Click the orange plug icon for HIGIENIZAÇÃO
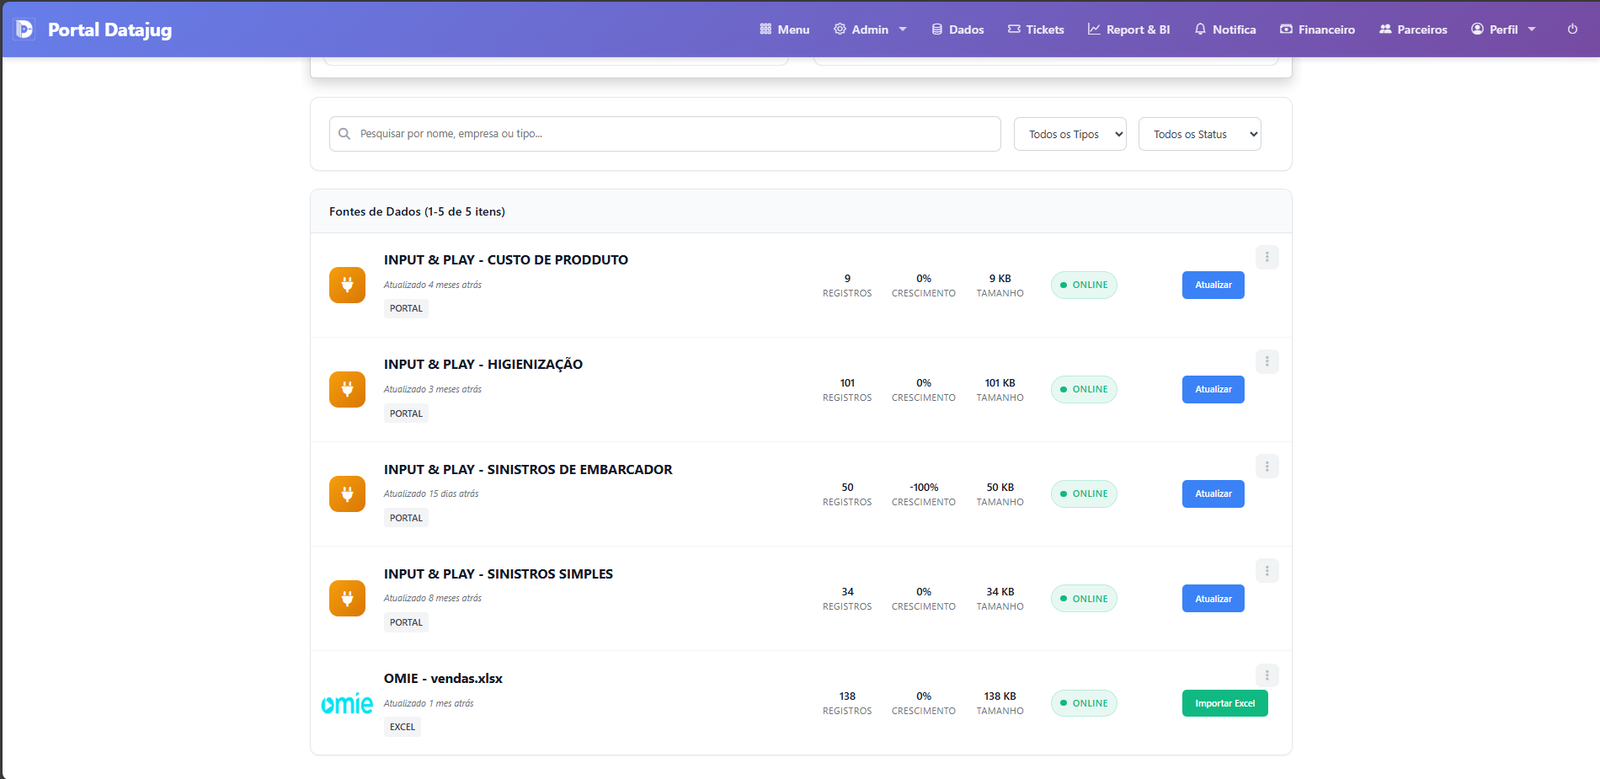 347,390
